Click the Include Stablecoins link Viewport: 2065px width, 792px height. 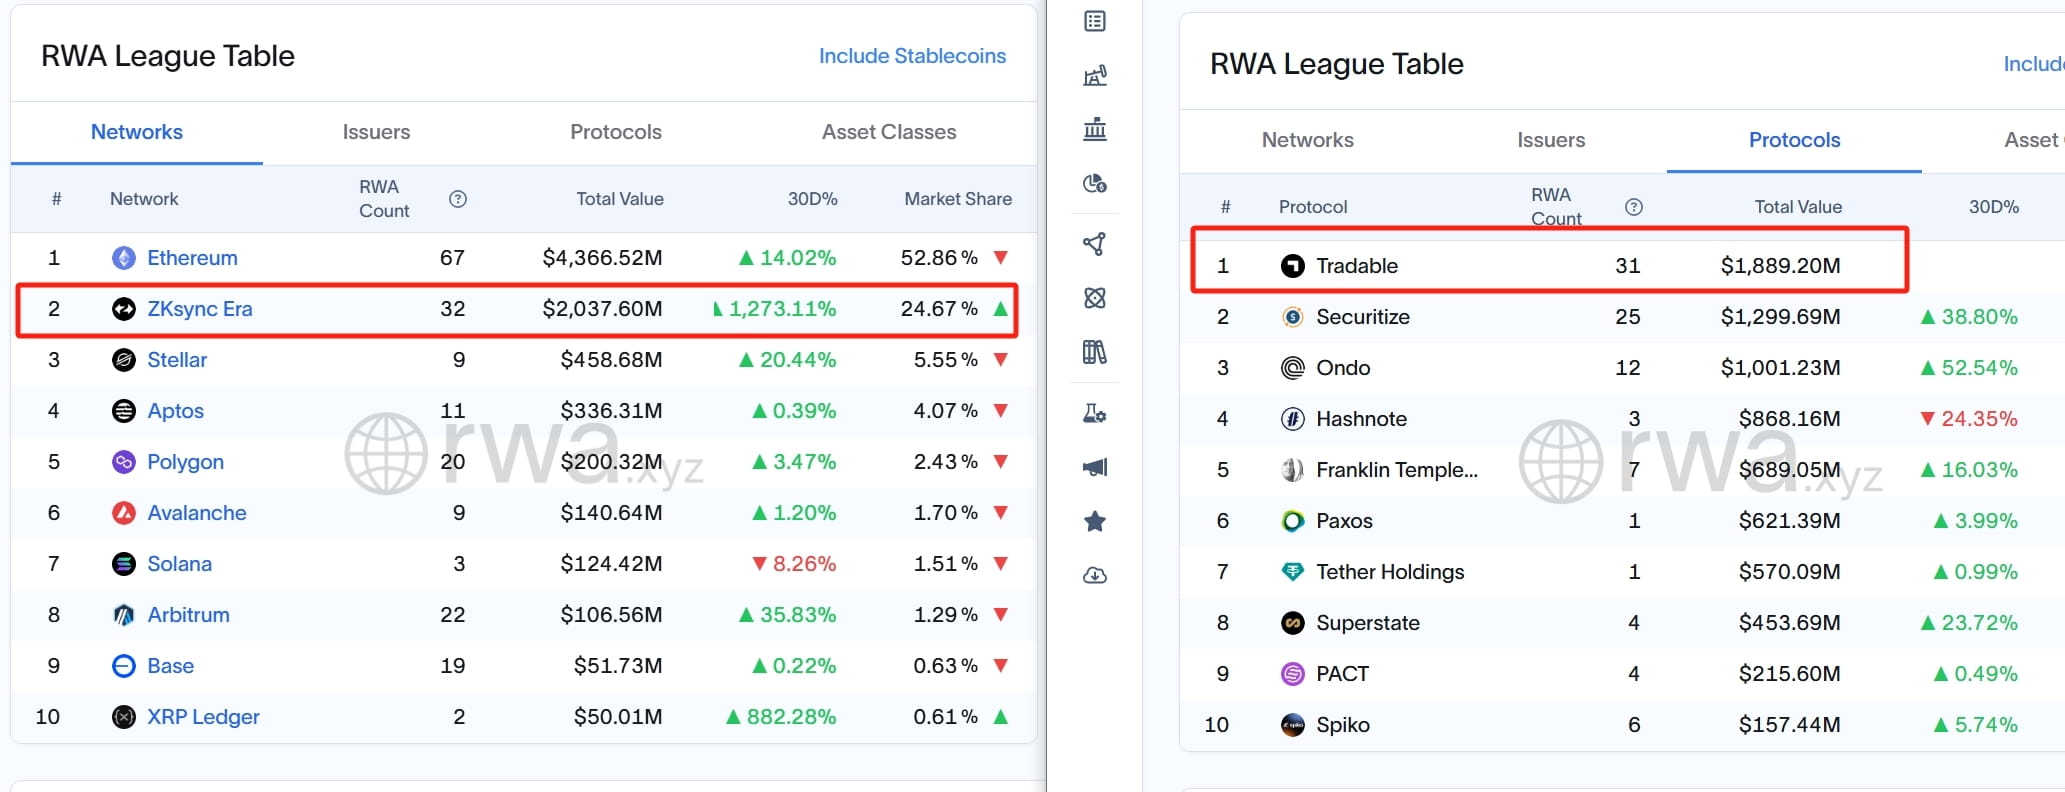point(912,56)
